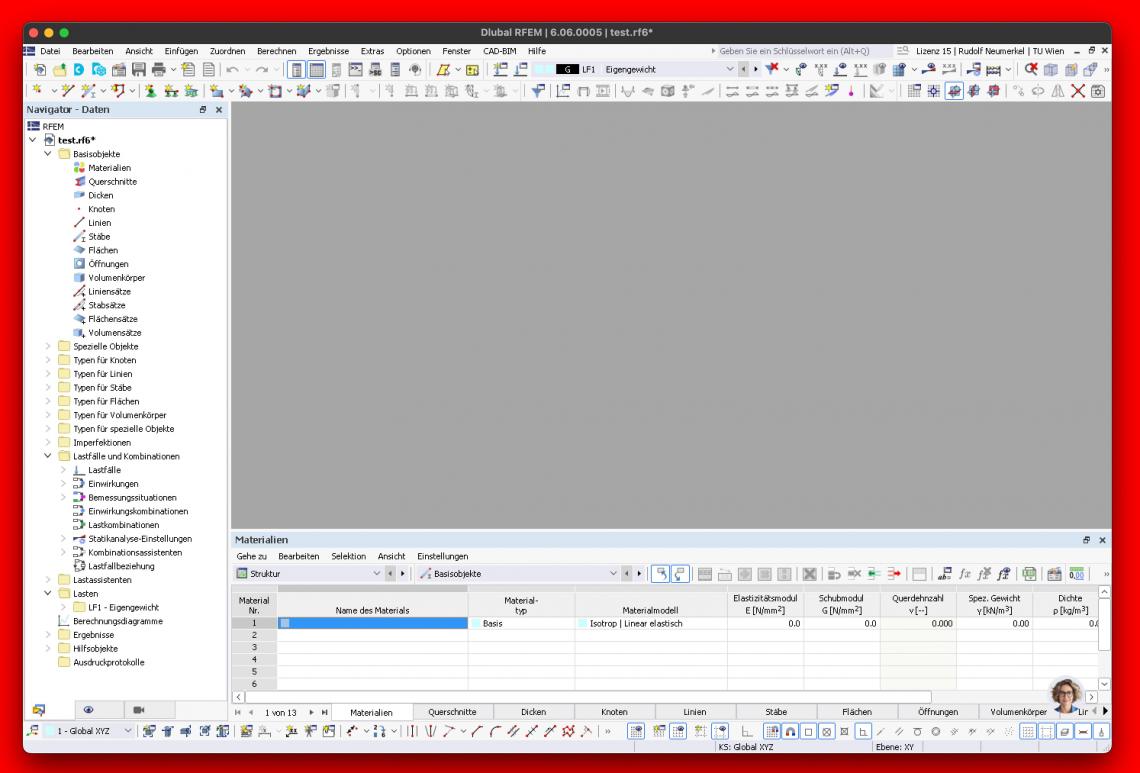
Task: Click the Save diskette icon in toolbar
Action: tap(138, 70)
